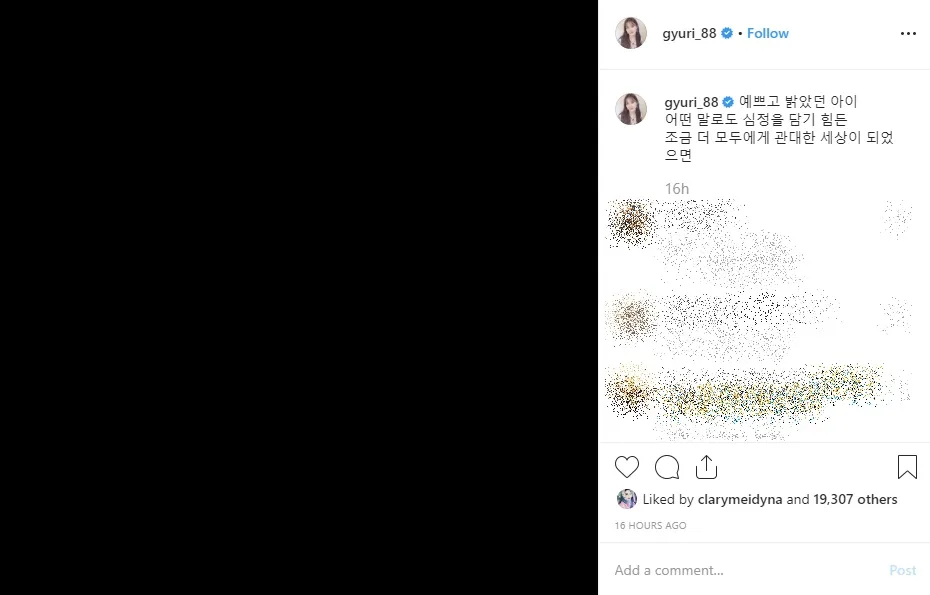The width and height of the screenshot is (930, 595).
Task: Click the liker avatar next to Liked by
Action: coord(627,499)
